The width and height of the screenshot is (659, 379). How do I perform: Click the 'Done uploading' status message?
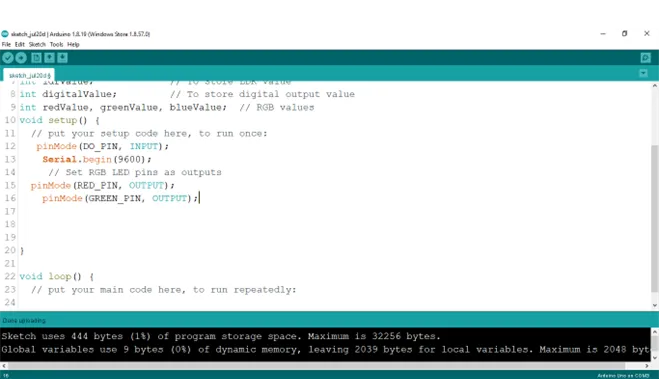tap(24, 321)
